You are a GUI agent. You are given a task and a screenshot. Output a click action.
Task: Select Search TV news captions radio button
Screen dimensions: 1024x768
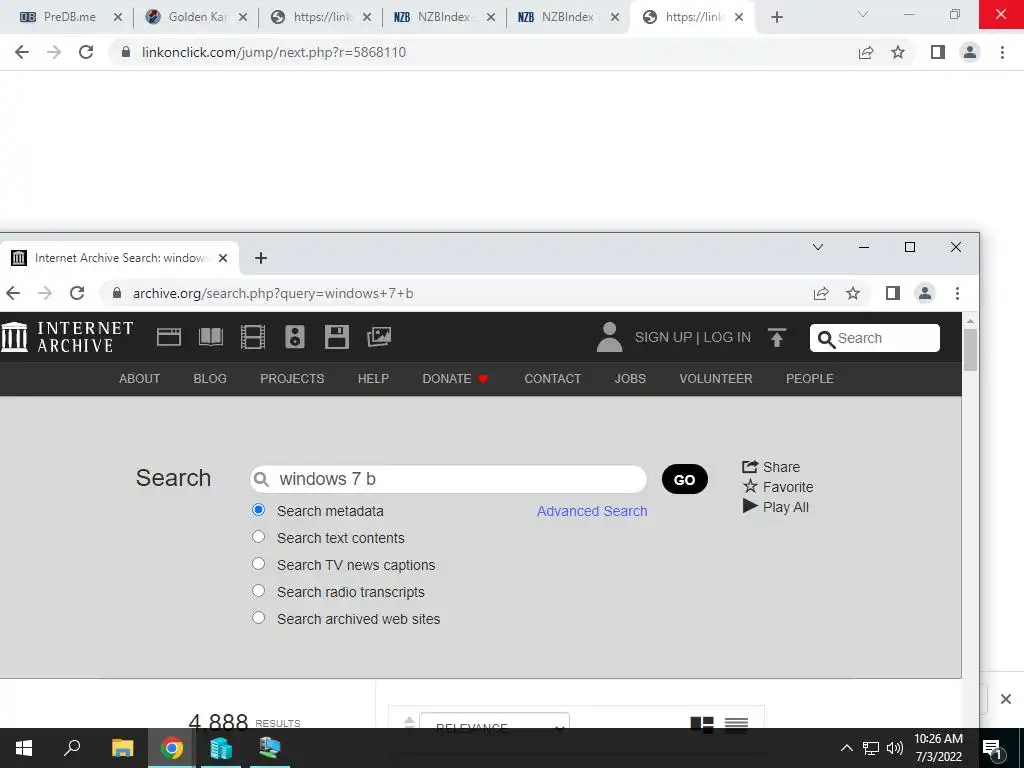click(x=259, y=564)
